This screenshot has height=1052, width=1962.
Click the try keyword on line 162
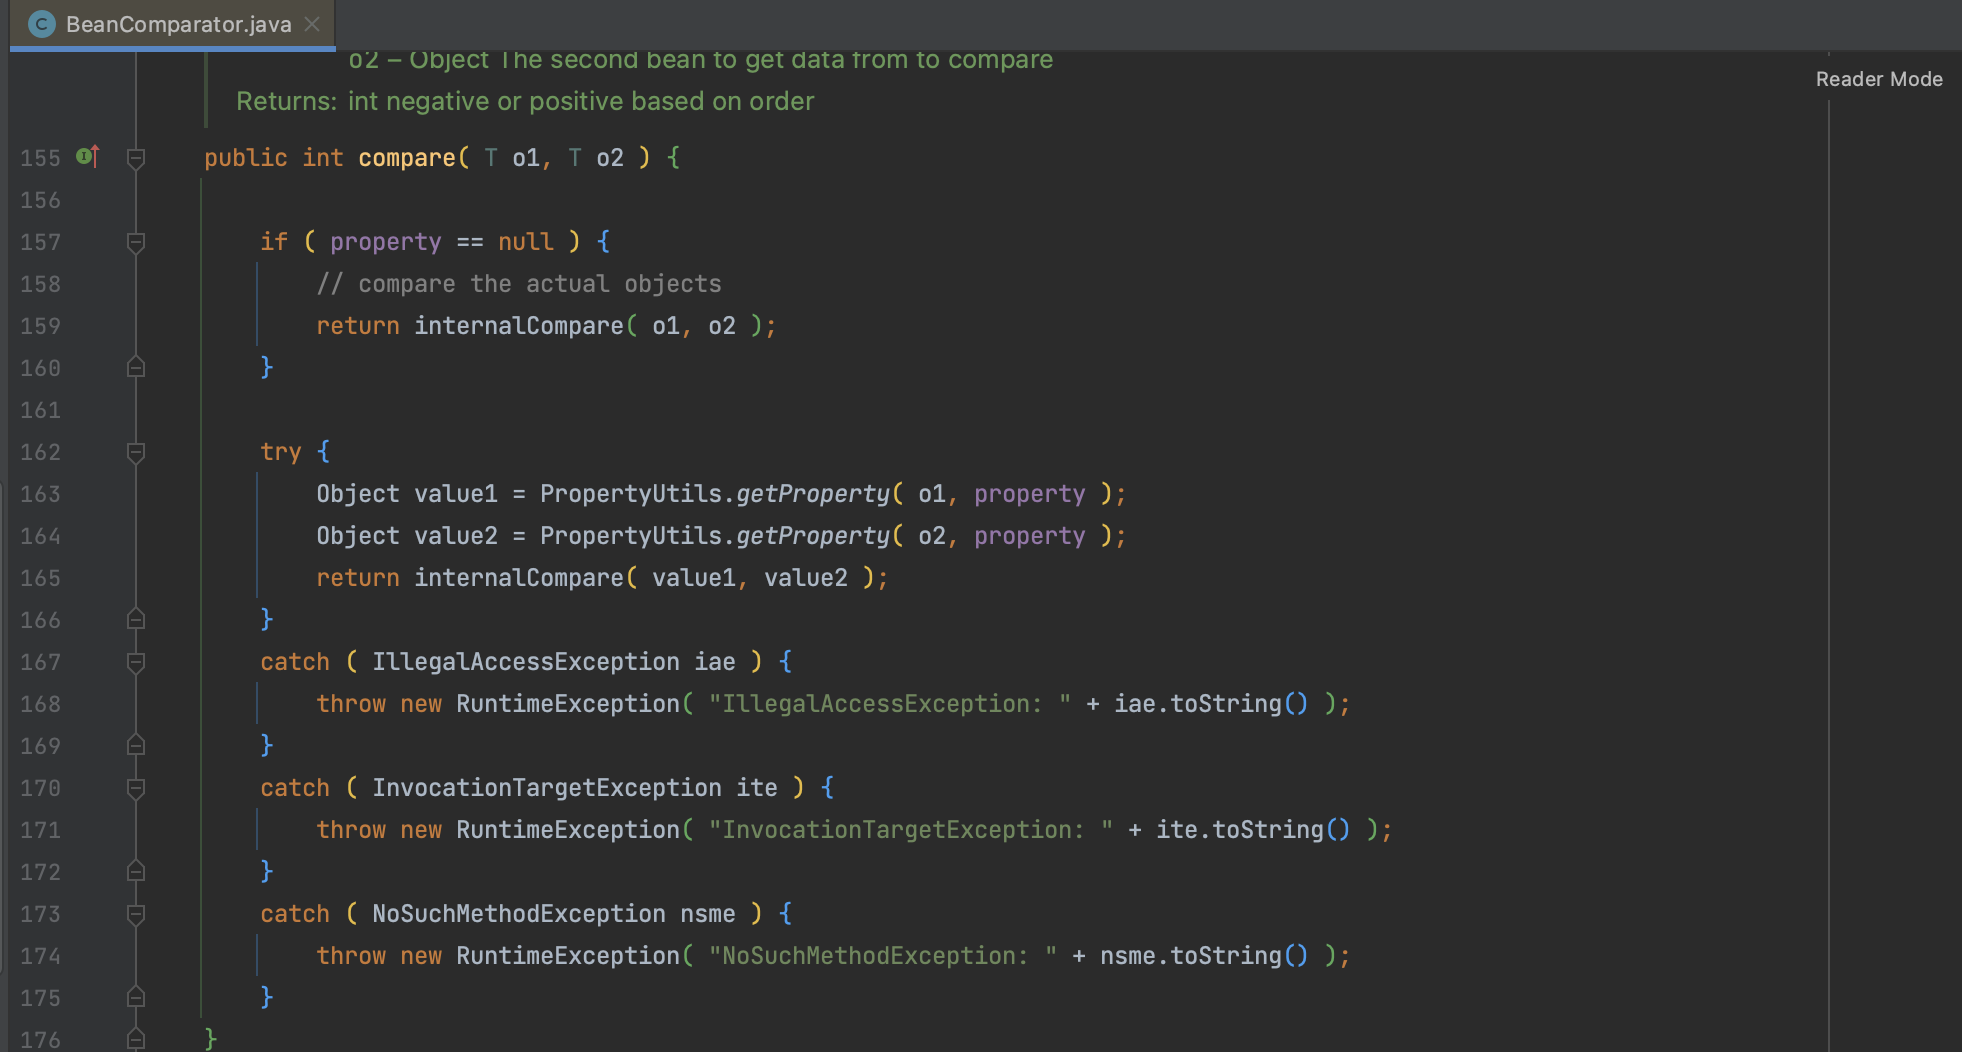point(281,452)
